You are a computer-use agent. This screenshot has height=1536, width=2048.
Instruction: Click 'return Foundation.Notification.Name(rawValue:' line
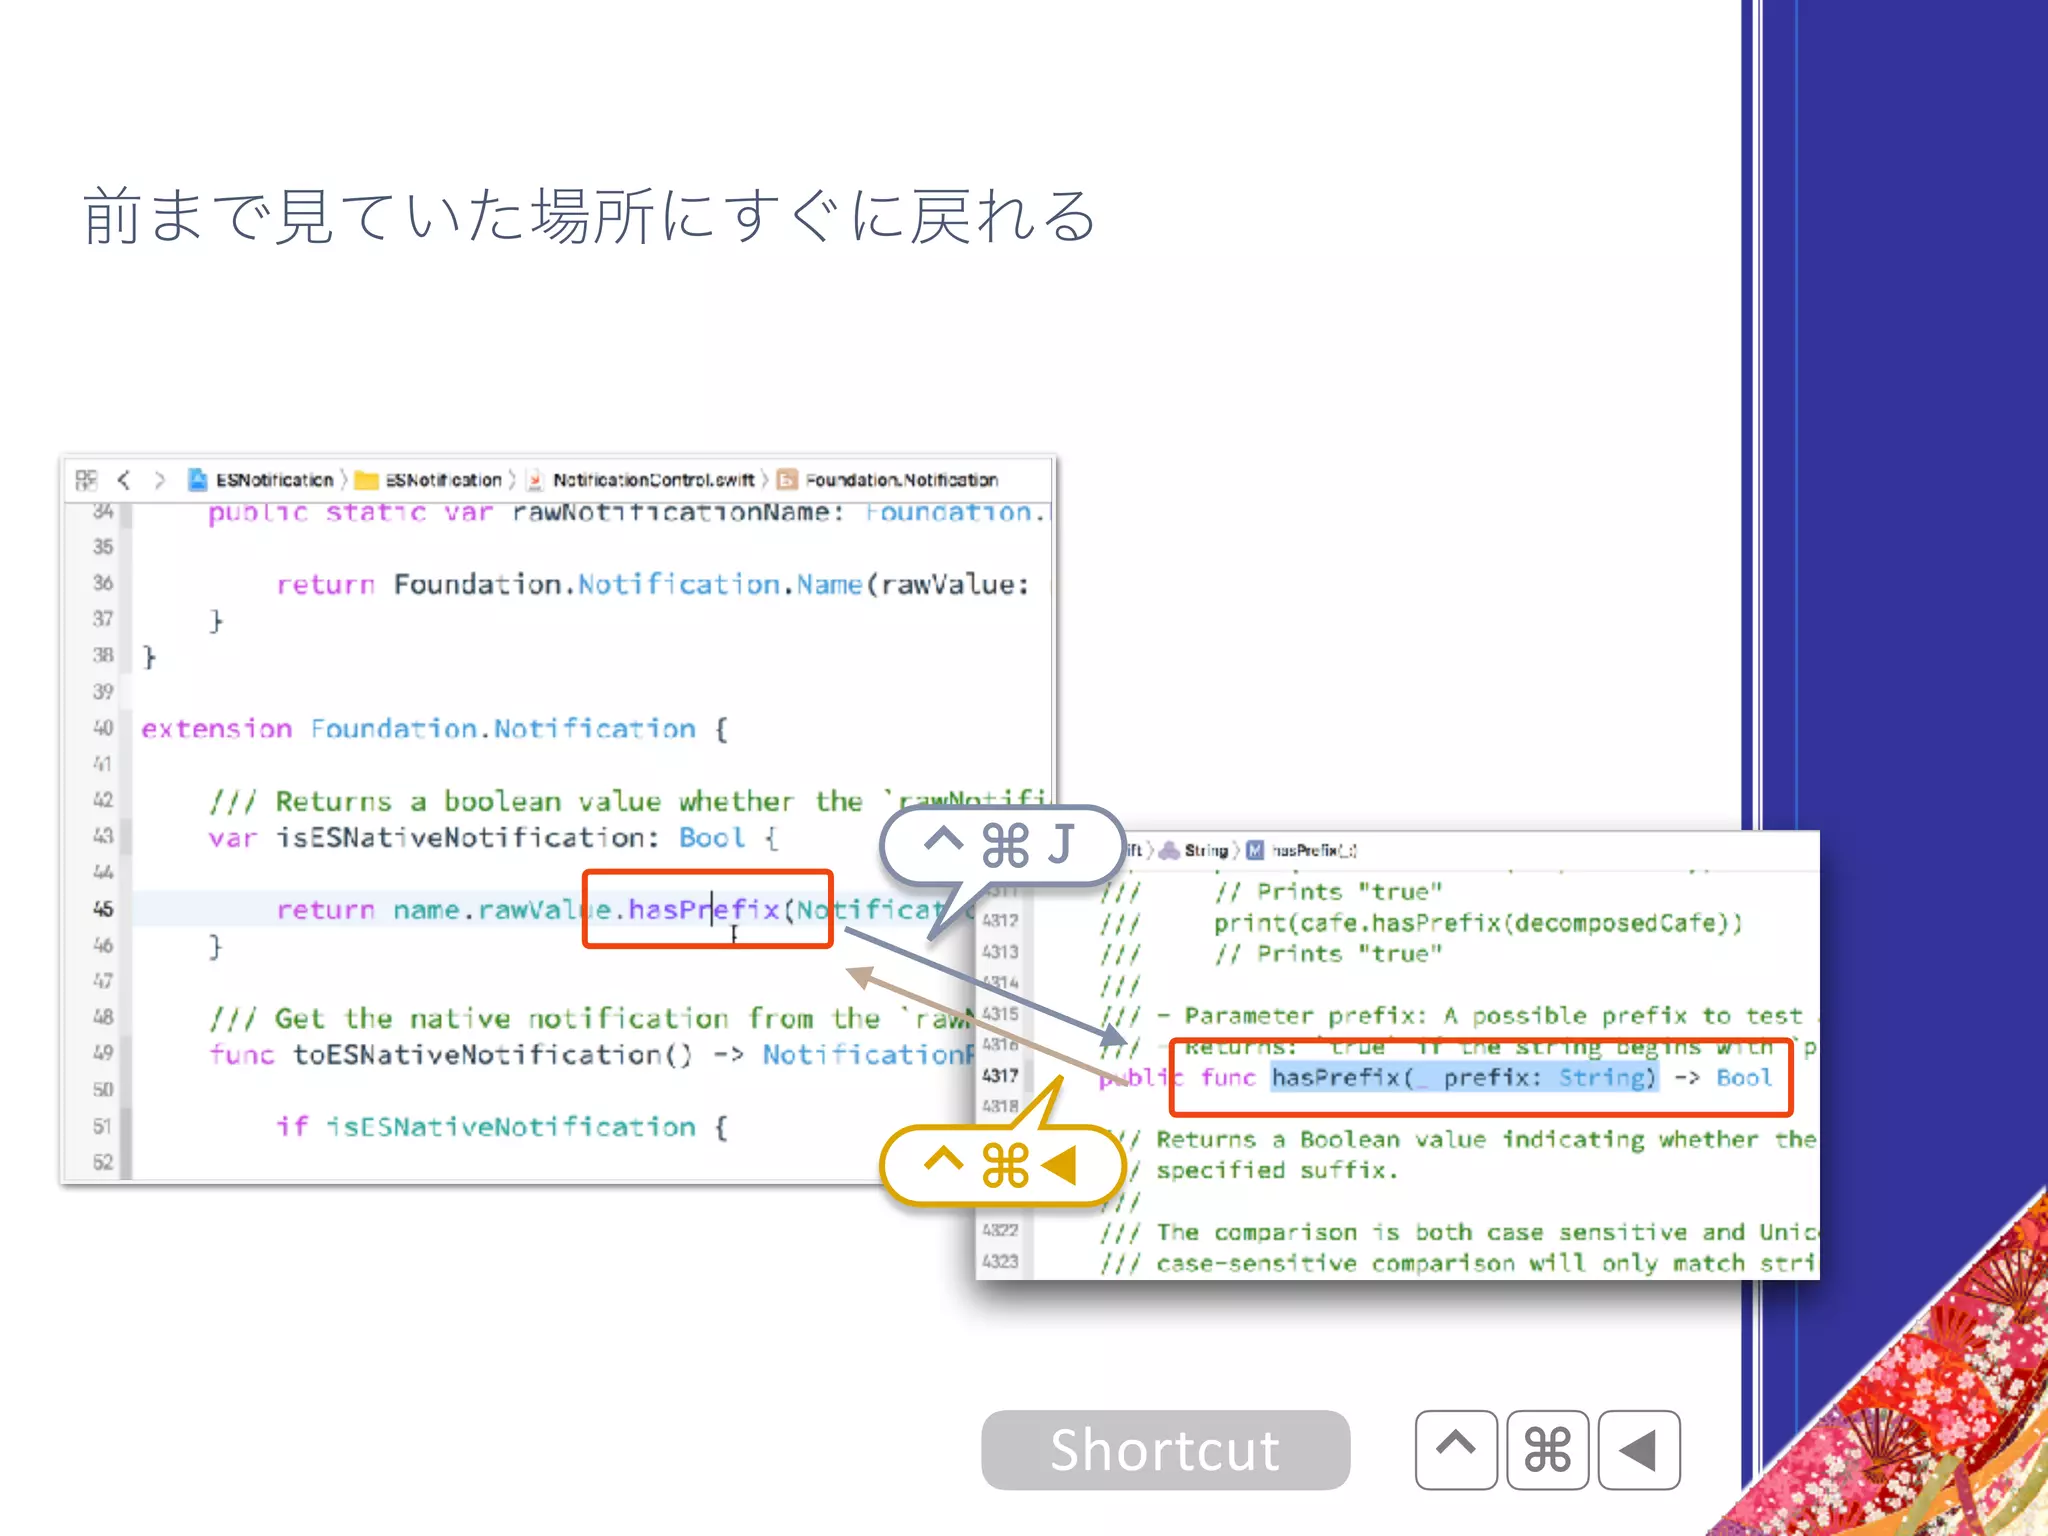coord(652,584)
